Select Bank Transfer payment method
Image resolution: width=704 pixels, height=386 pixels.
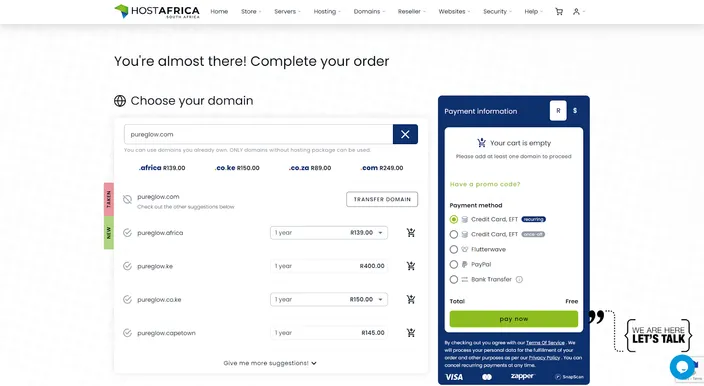tap(453, 280)
